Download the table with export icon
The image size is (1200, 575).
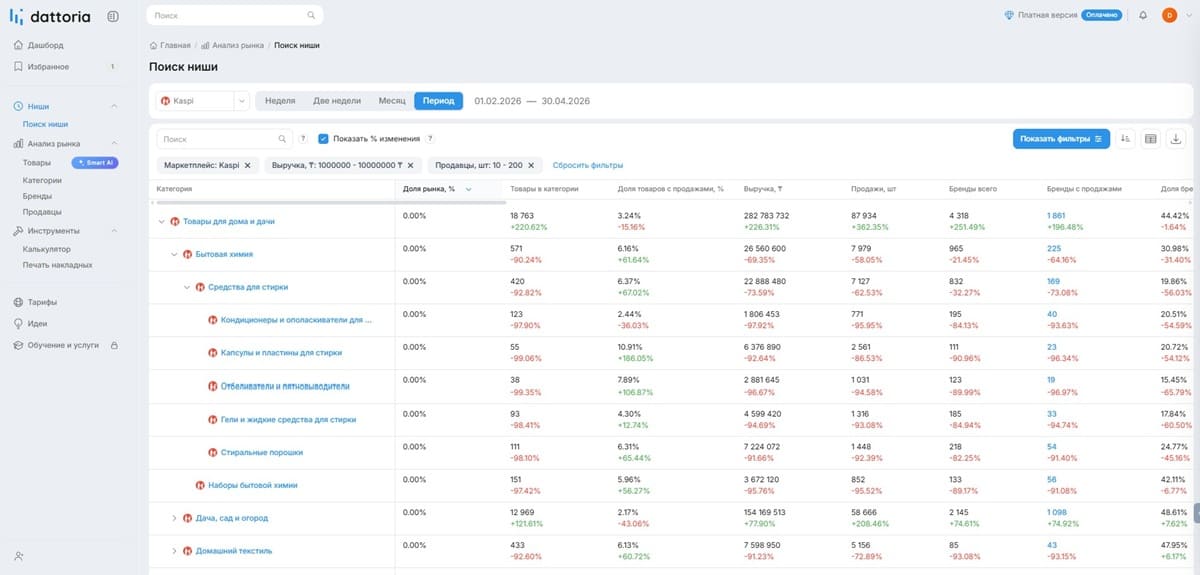pos(1176,139)
